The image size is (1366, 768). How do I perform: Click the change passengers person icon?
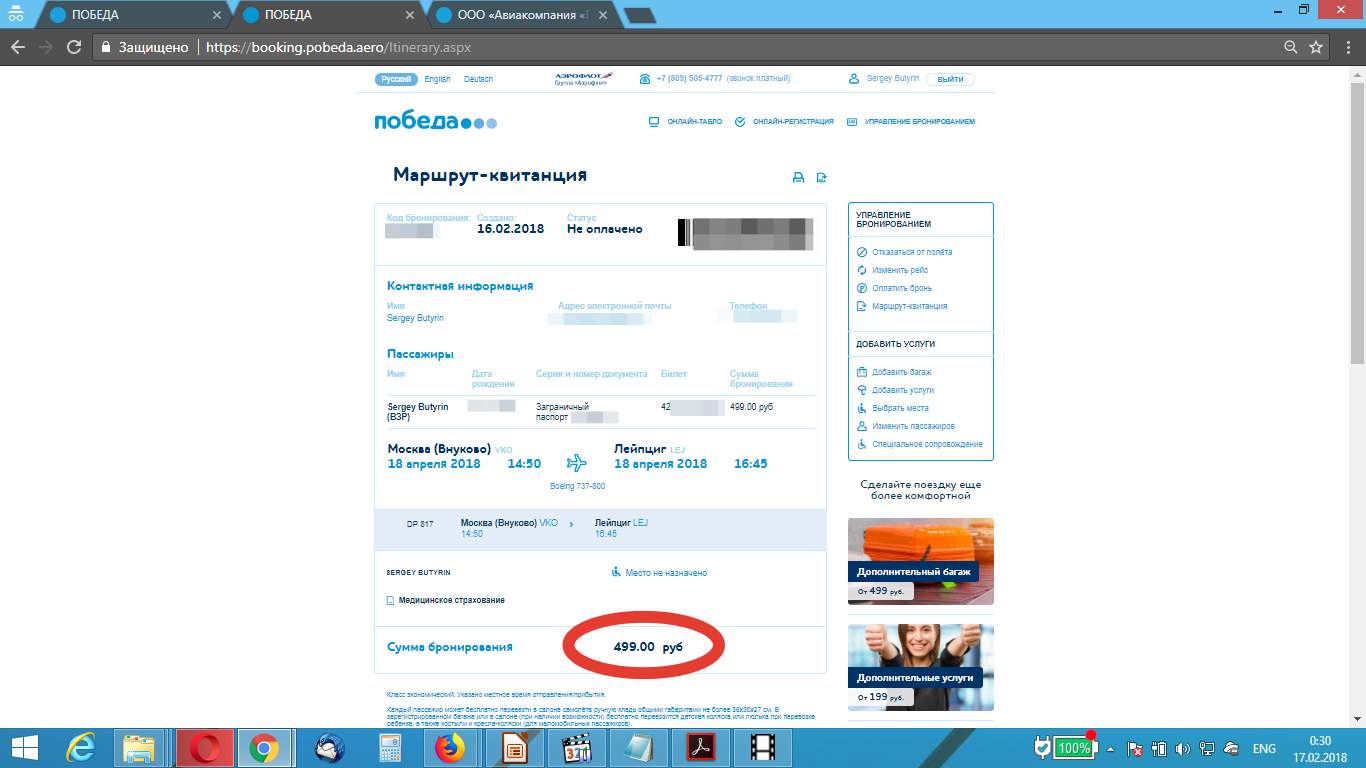point(862,426)
